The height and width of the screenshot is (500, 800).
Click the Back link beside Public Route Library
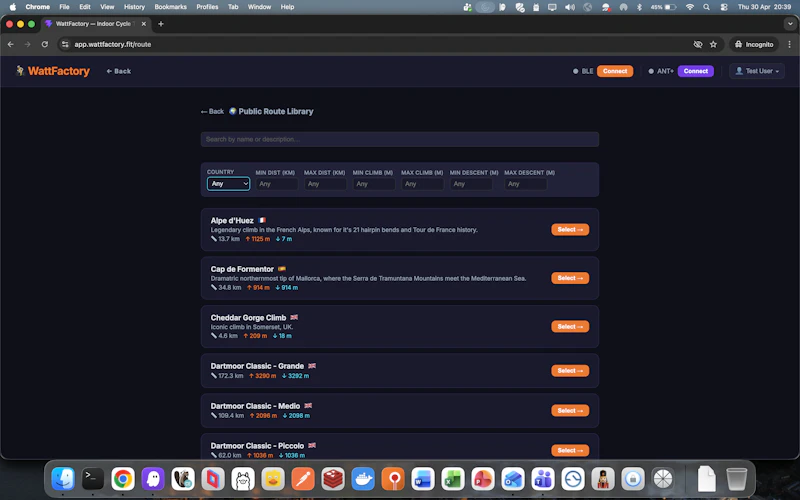(x=212, y=111)
